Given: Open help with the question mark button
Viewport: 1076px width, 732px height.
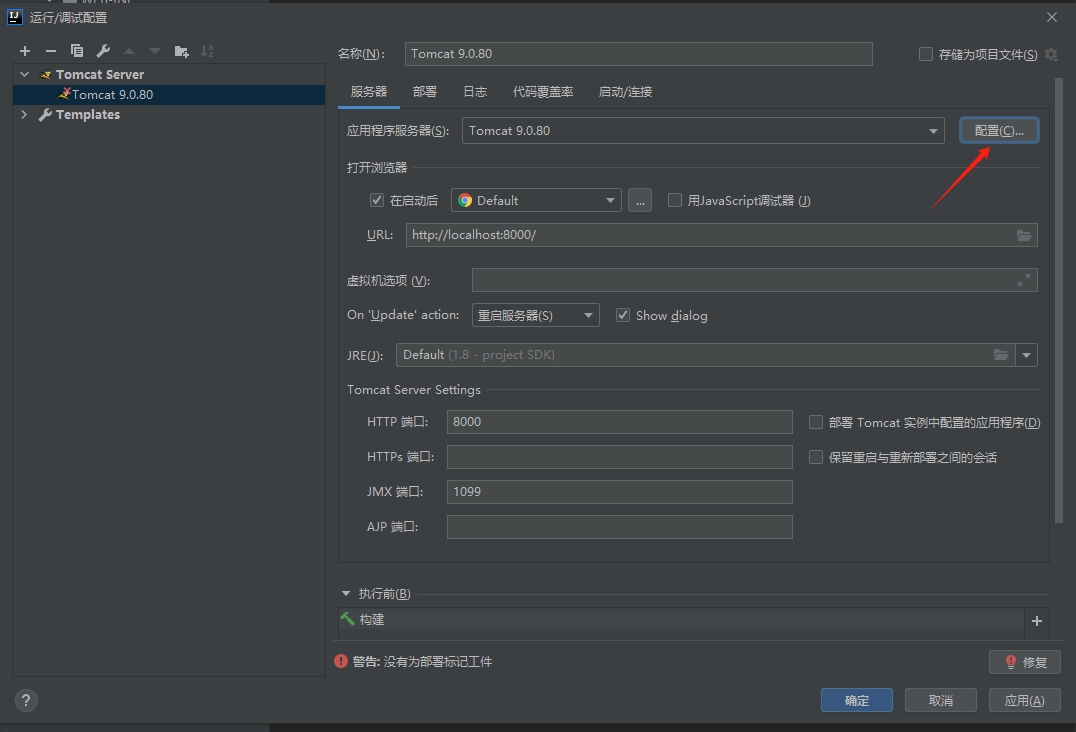Looking at the screenshot, I should (x=26, y=700).
